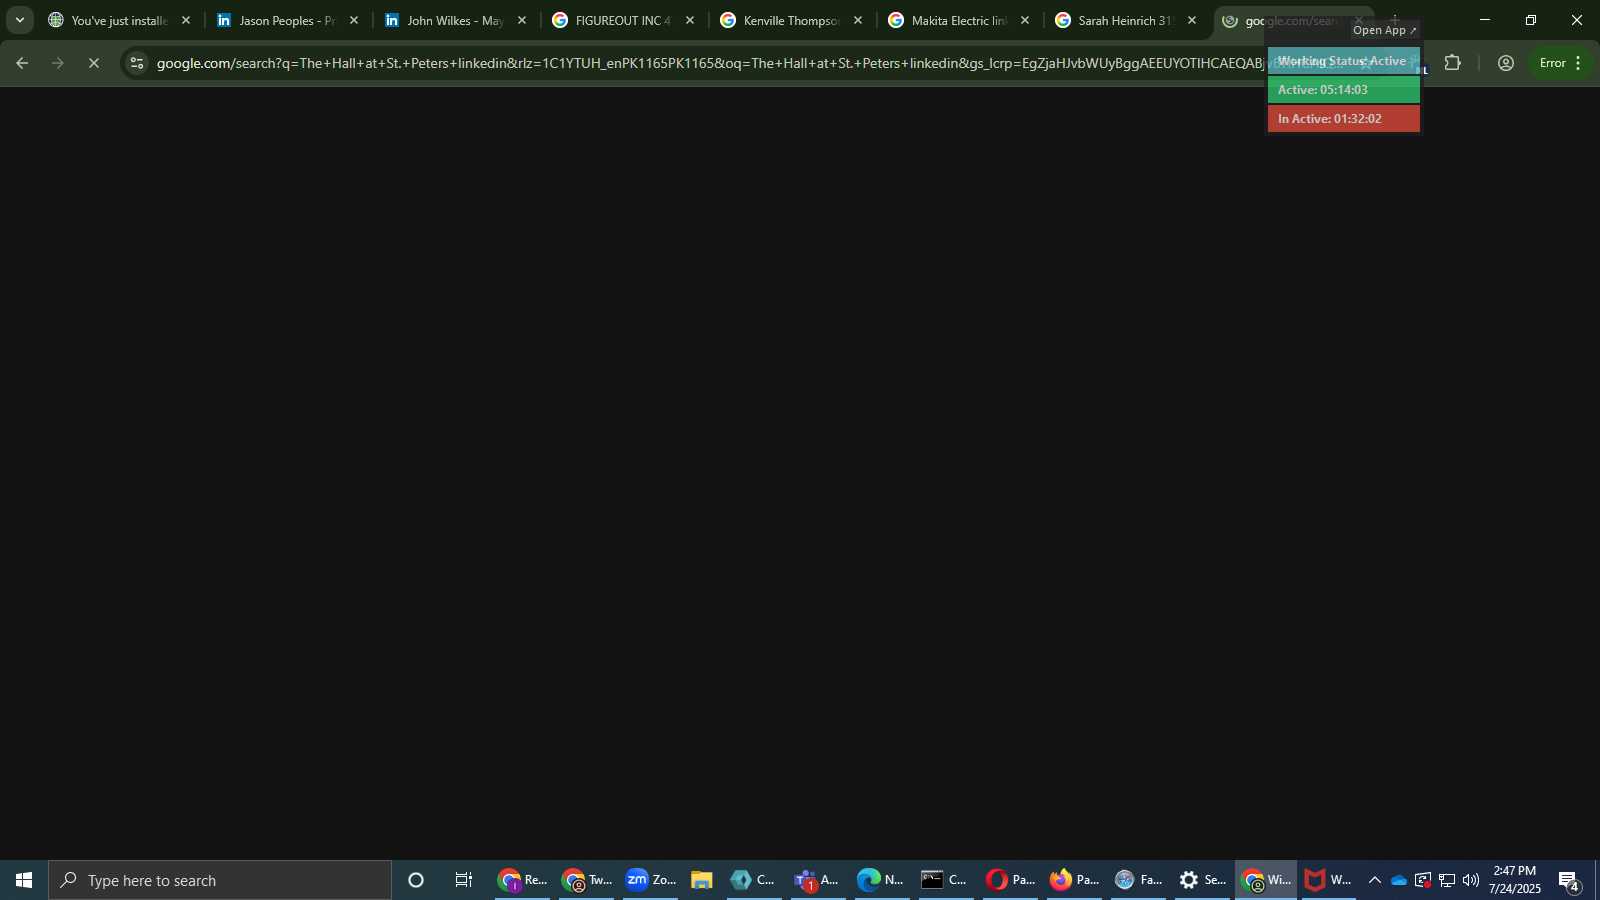Open Microsoft Edge from the taskbar
The height and width of the screenshot is (900, 1600).
[881, 880]
